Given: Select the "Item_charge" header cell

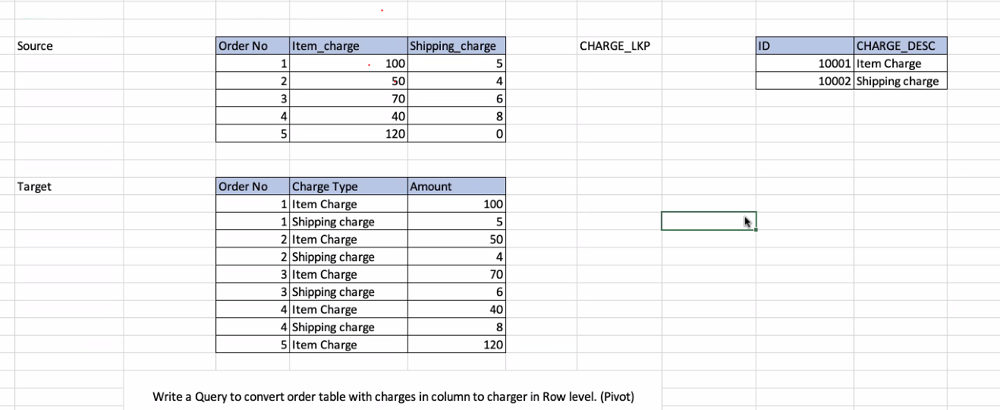Looking at the screenshot, I should coord(348,46).
